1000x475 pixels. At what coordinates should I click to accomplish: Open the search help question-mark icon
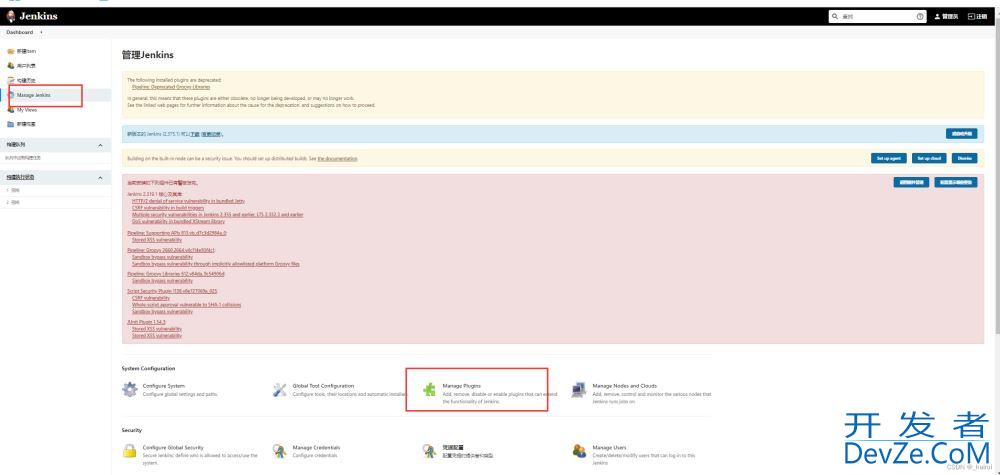(x=920, y=17)
